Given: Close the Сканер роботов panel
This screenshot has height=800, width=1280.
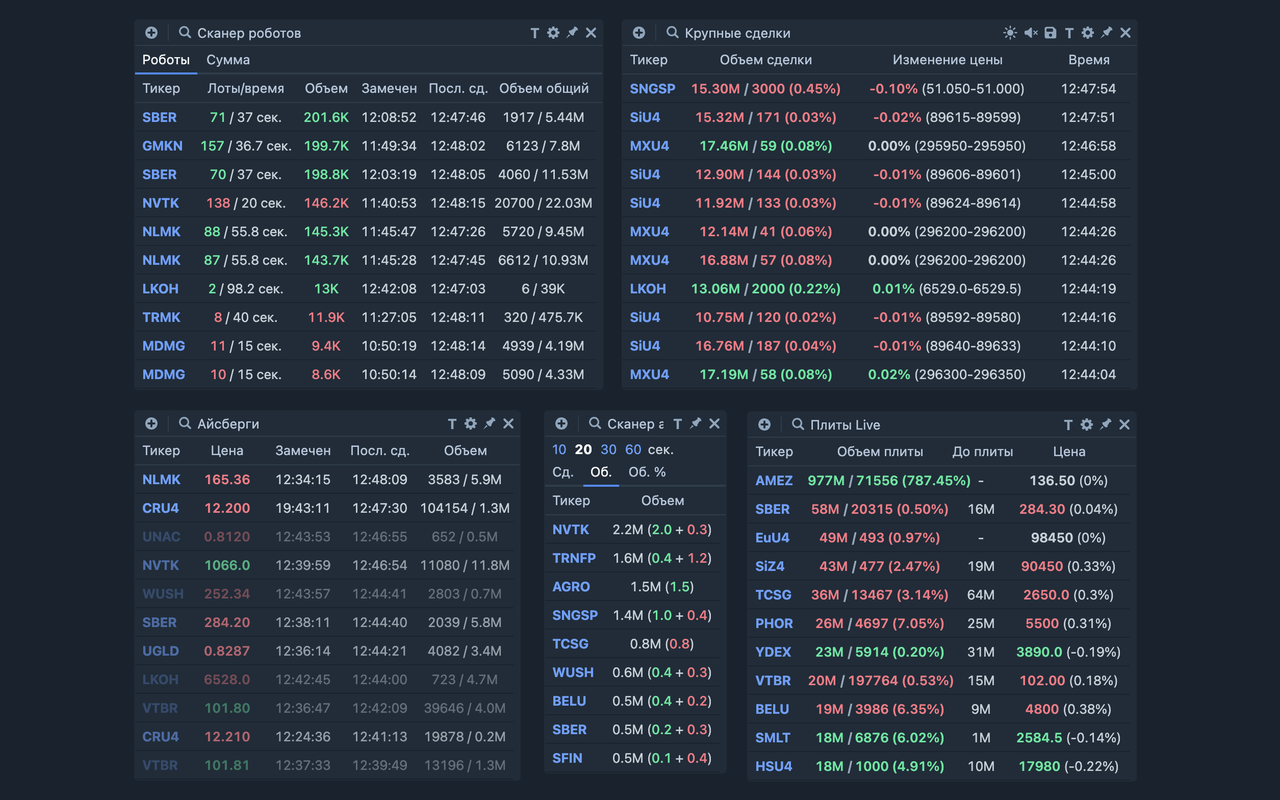Looking at the screenshot, I should click(591, 33).
